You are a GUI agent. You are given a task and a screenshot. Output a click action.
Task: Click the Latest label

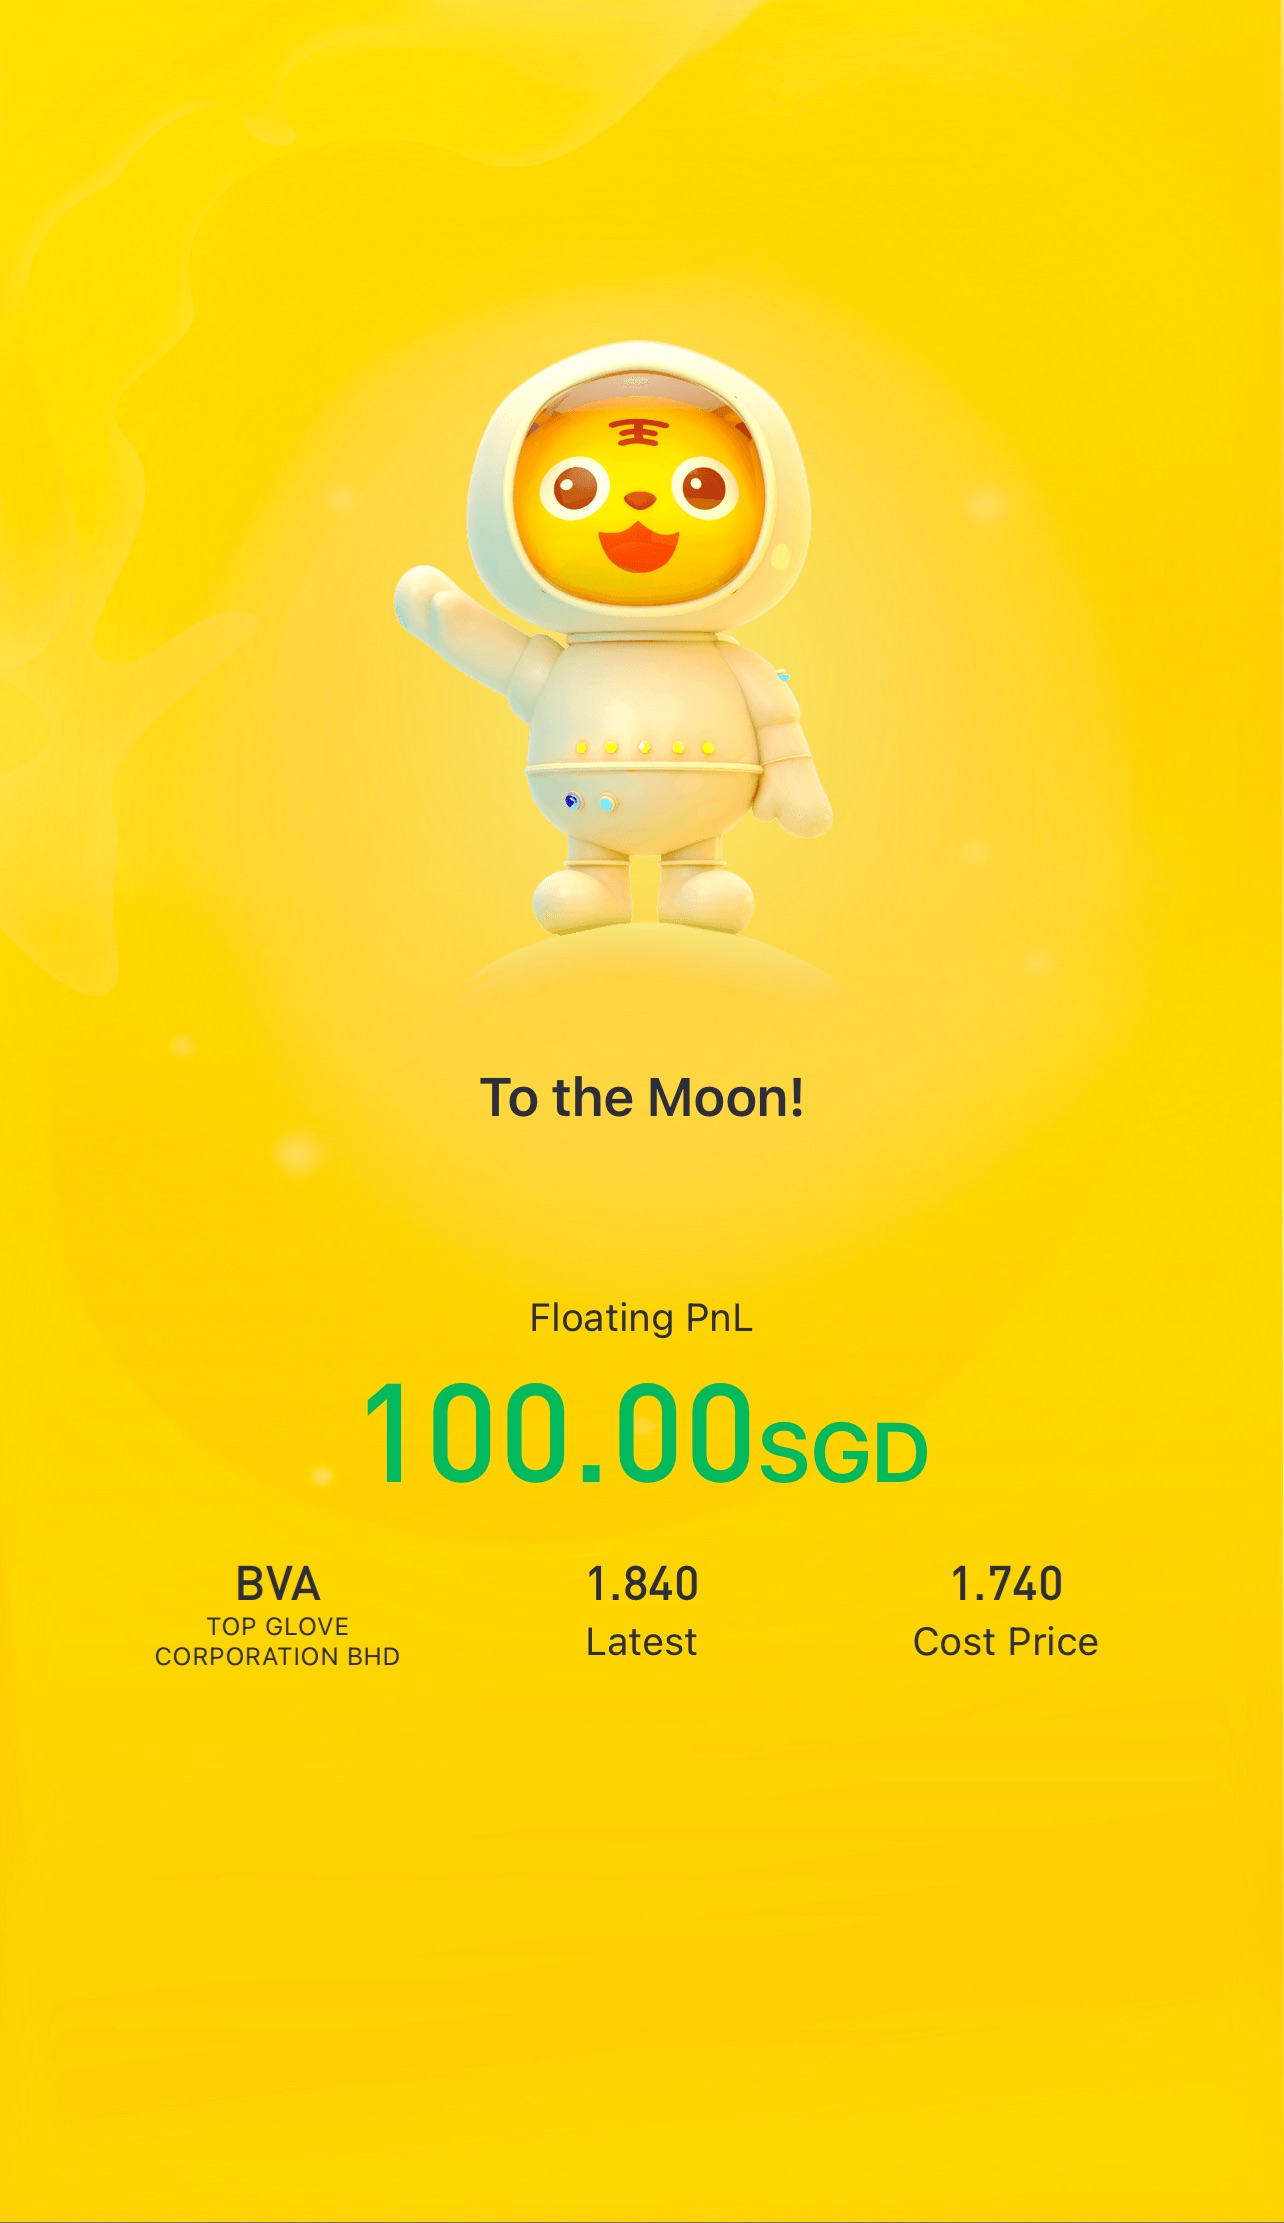pos(641,1642)
